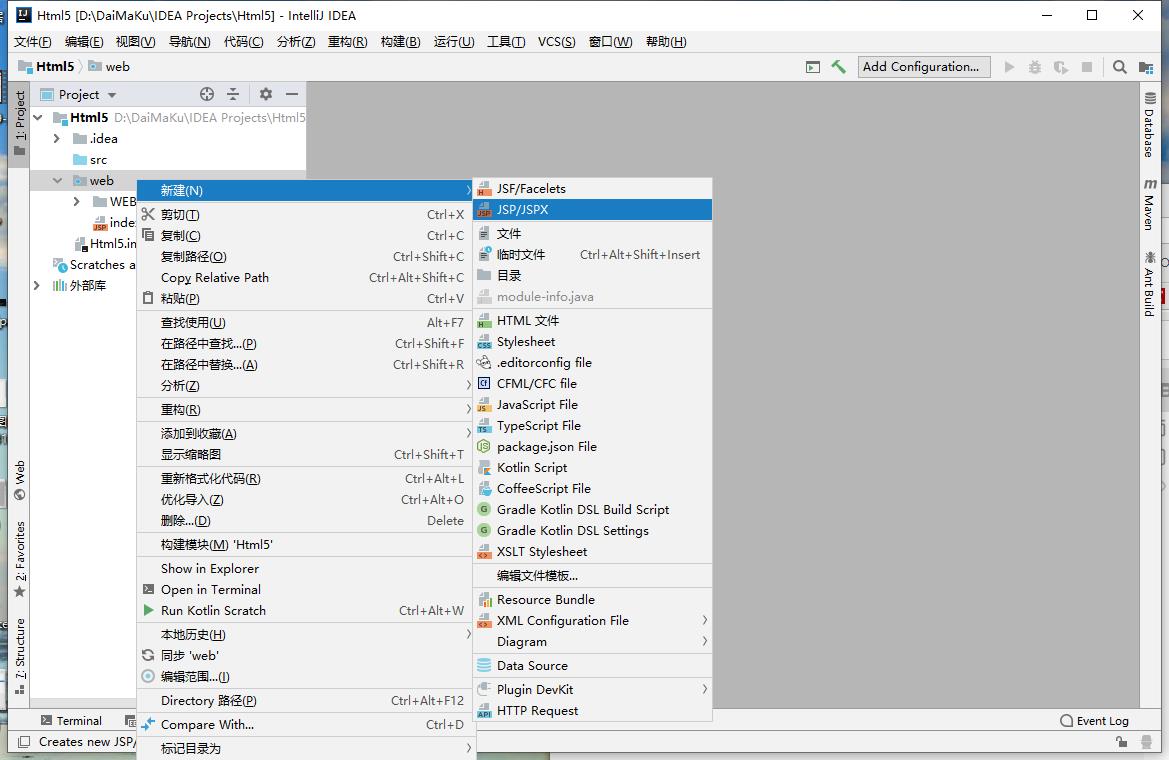Click Event Log button
The height and width of the screenshot is (760, 1169).
tap(1094, 720)
